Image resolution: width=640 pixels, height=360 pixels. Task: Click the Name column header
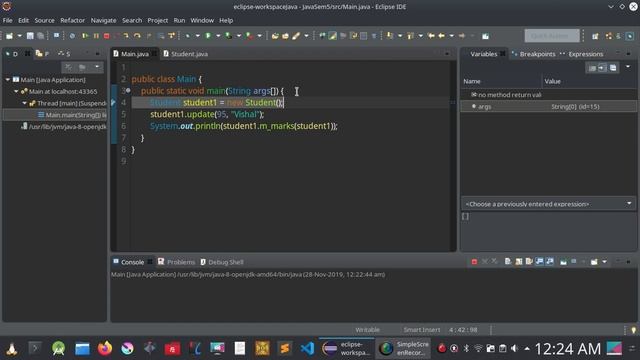pos(472,81)
